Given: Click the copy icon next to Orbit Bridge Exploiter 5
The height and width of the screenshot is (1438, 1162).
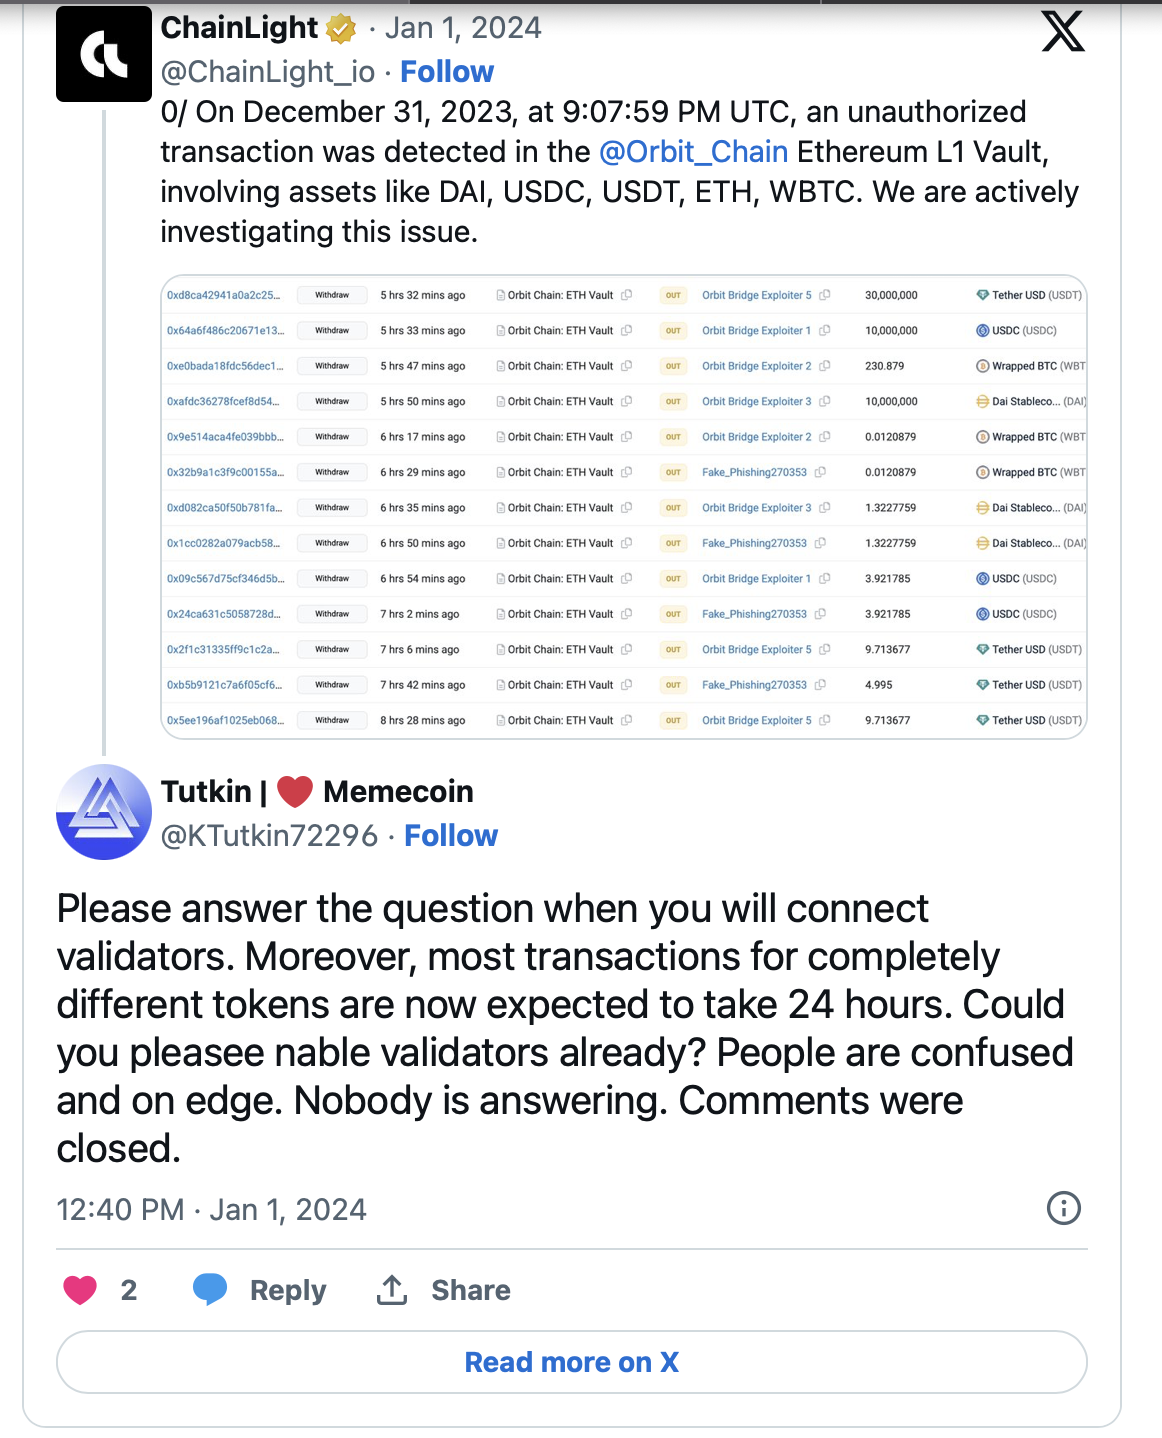Looking at the screenshot, I should coord(826,295).
